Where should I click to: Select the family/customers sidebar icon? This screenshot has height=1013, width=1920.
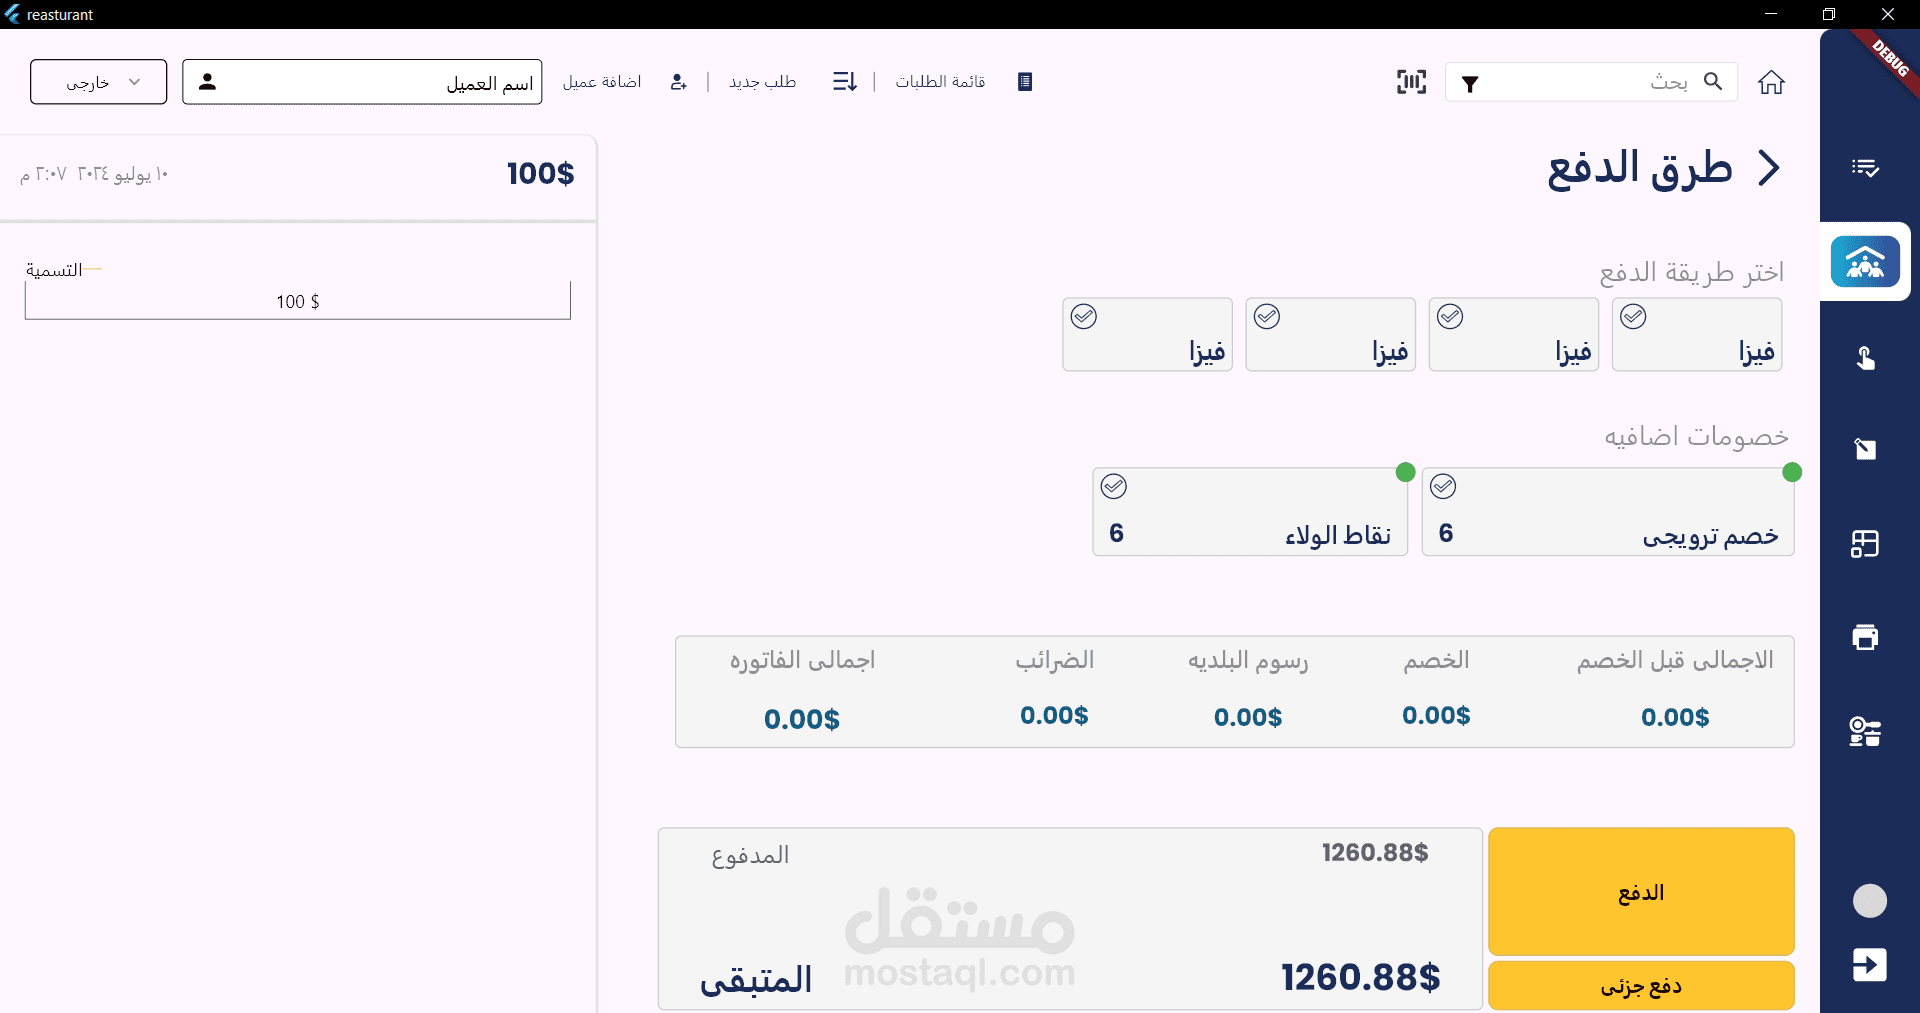[1865, 262]
